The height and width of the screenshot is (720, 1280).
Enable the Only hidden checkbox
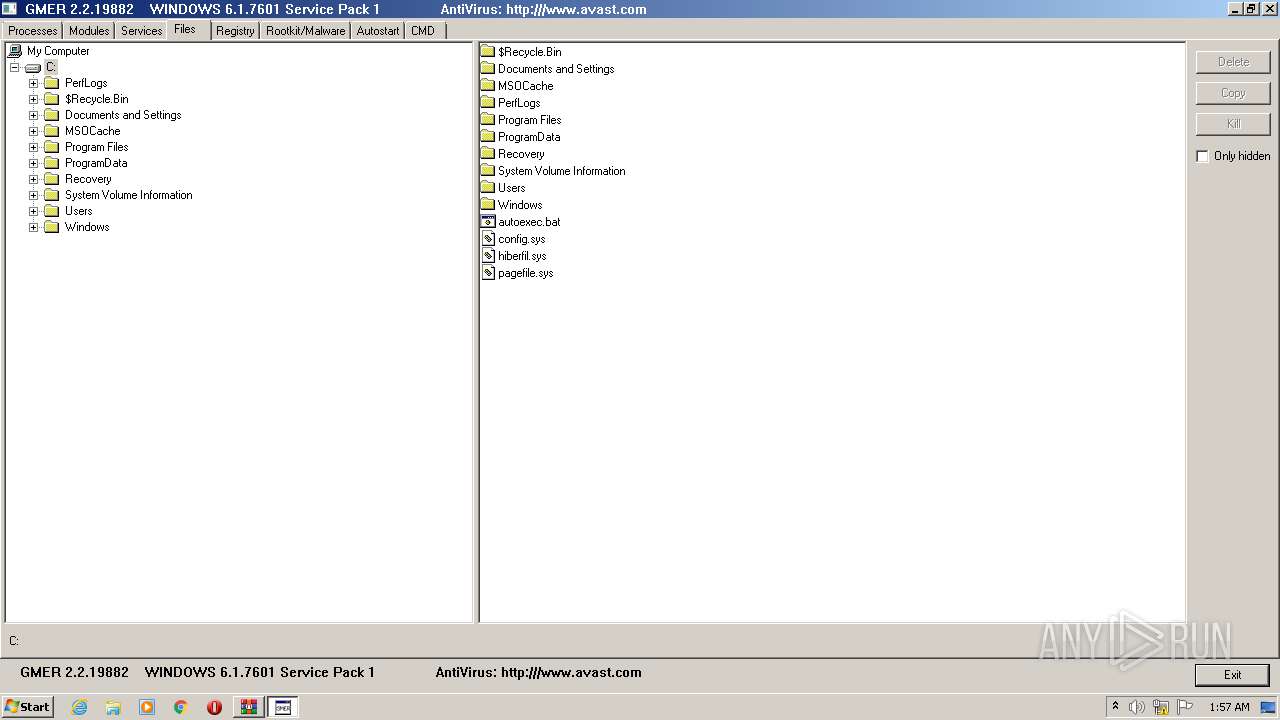(x=1203, y=156)
